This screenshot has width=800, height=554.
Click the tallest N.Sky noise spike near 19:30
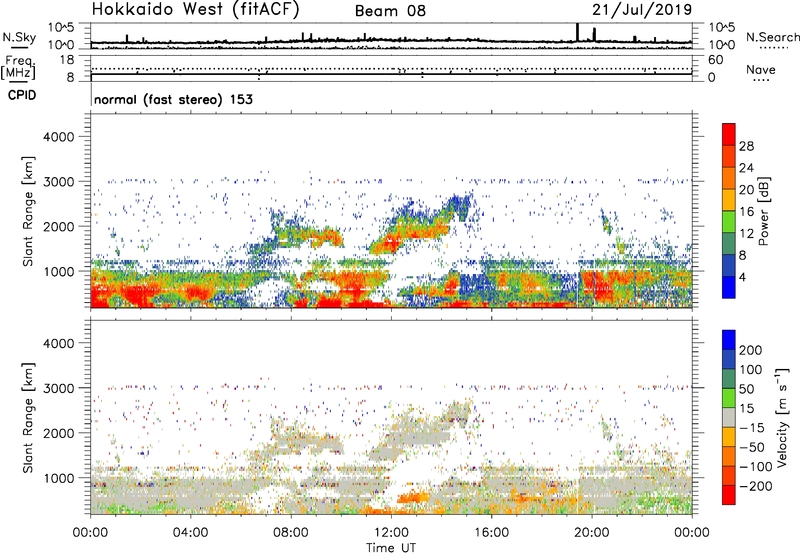tap(578, 32)
